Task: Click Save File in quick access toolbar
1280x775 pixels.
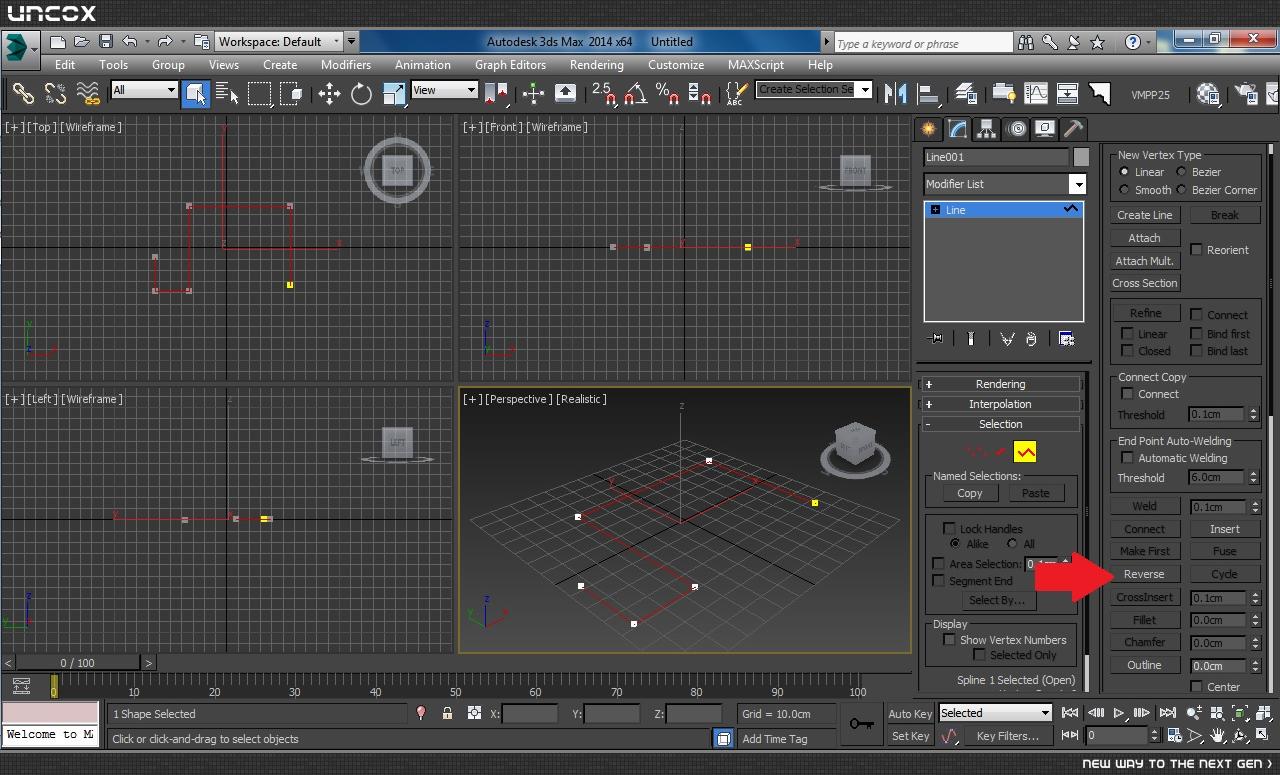Action: [x=105, y=42]
